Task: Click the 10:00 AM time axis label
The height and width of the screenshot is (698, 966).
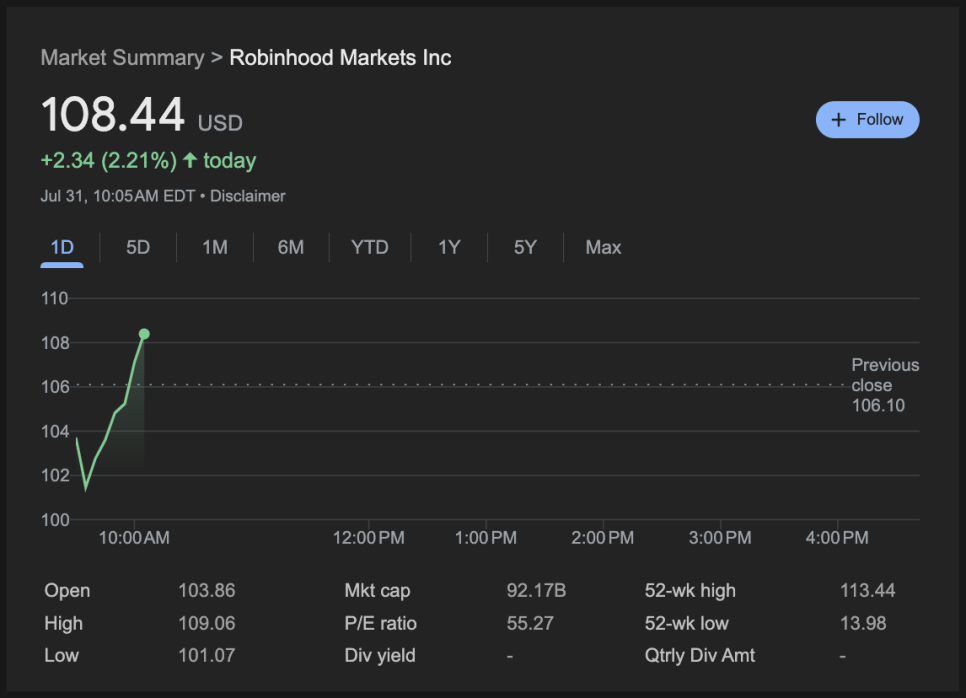Action: (134, 538)
